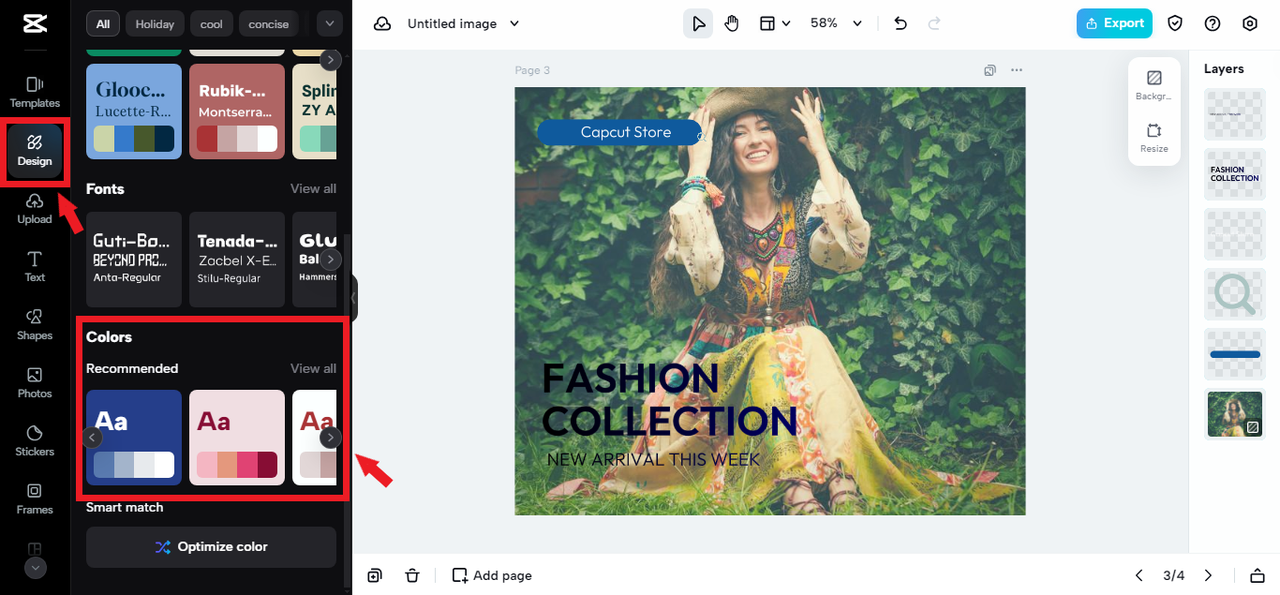Select the All filter tag
Image resolution: width=1280 pixels, height=595 pixels.
(103, 24)
